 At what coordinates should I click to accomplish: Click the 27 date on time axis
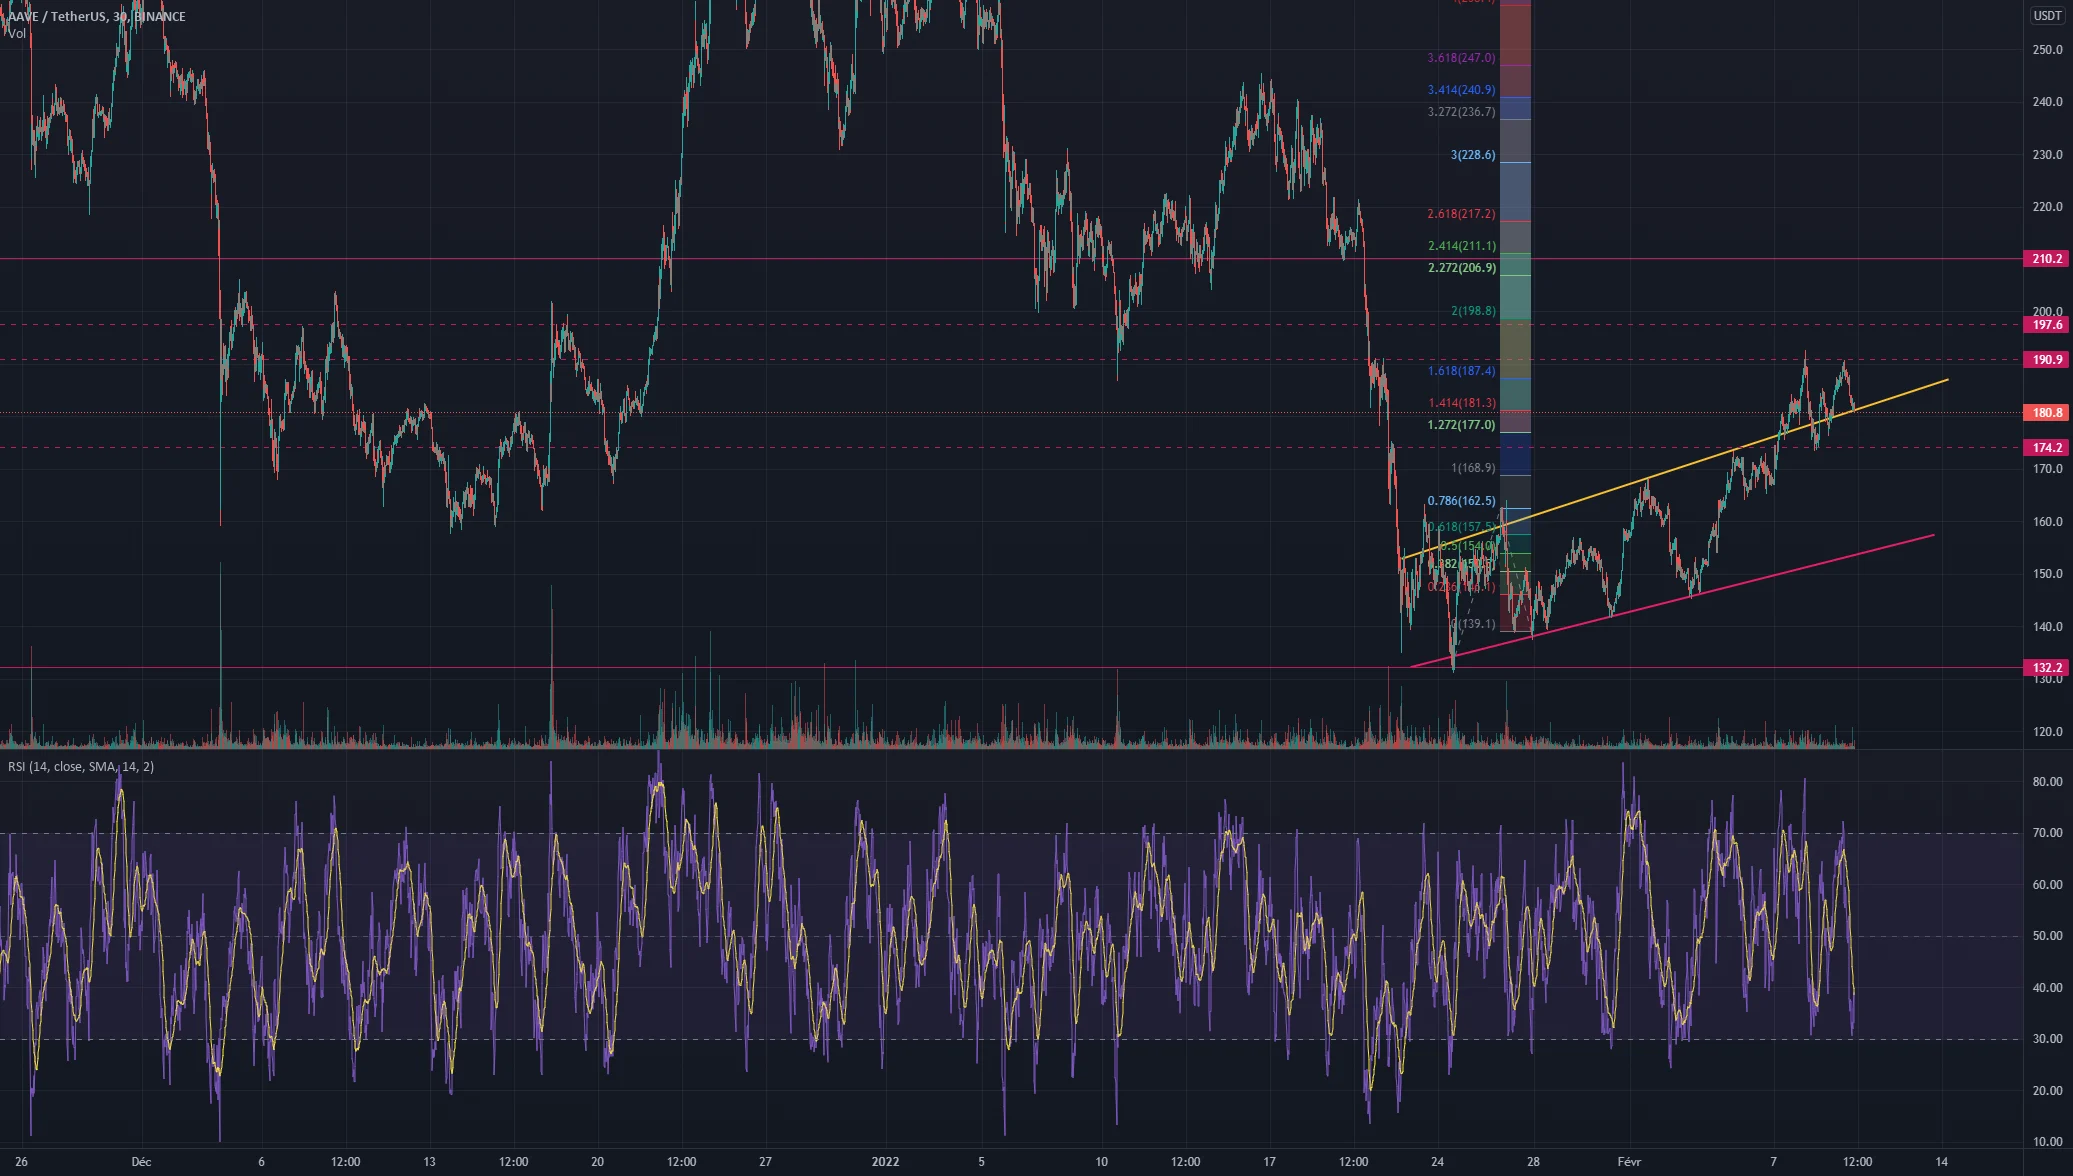coord(765,1162)
